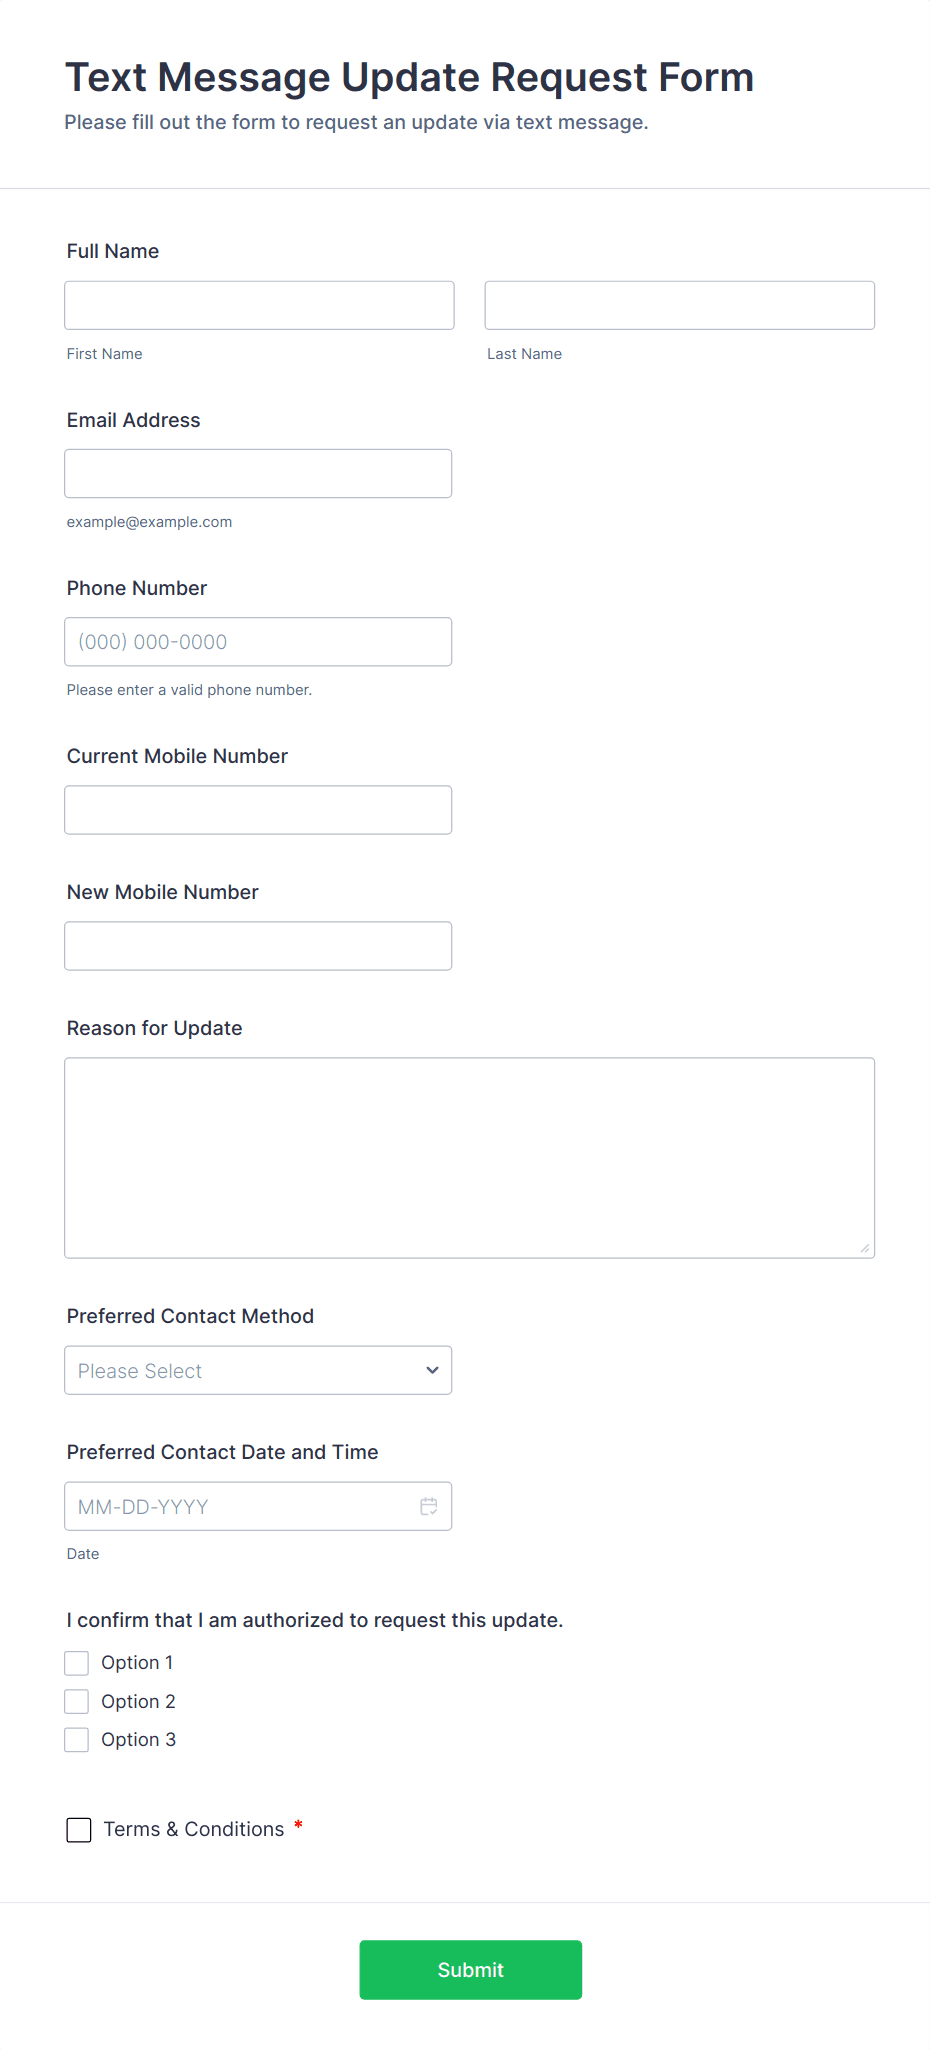Viewport: 930px width, 2049px height.
Task: Click the Option 3 label text
Action: (x=138, y=1740)
